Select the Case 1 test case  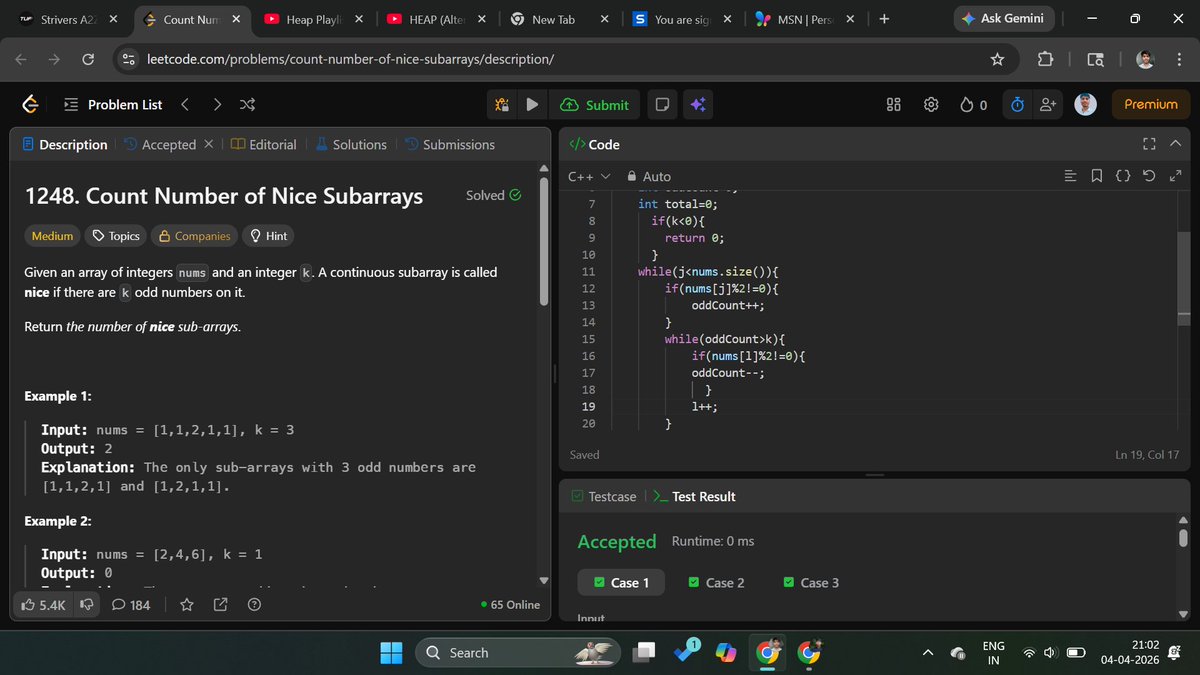pyautogui.click(x=621, y=583)
